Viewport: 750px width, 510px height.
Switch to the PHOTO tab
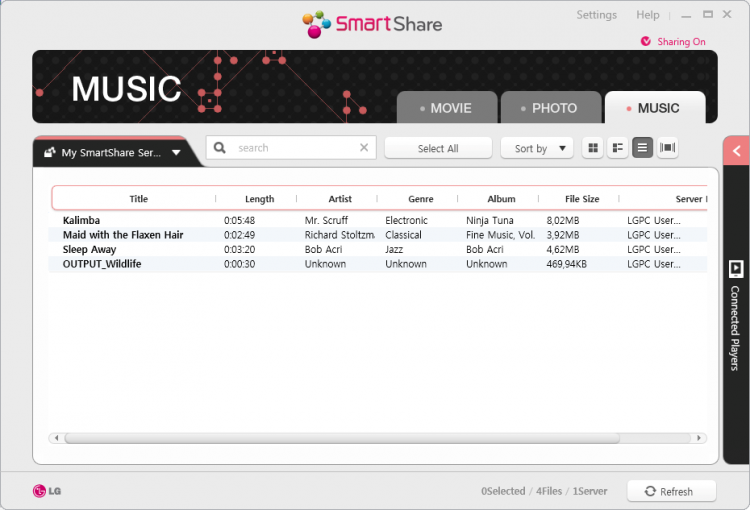551,108
